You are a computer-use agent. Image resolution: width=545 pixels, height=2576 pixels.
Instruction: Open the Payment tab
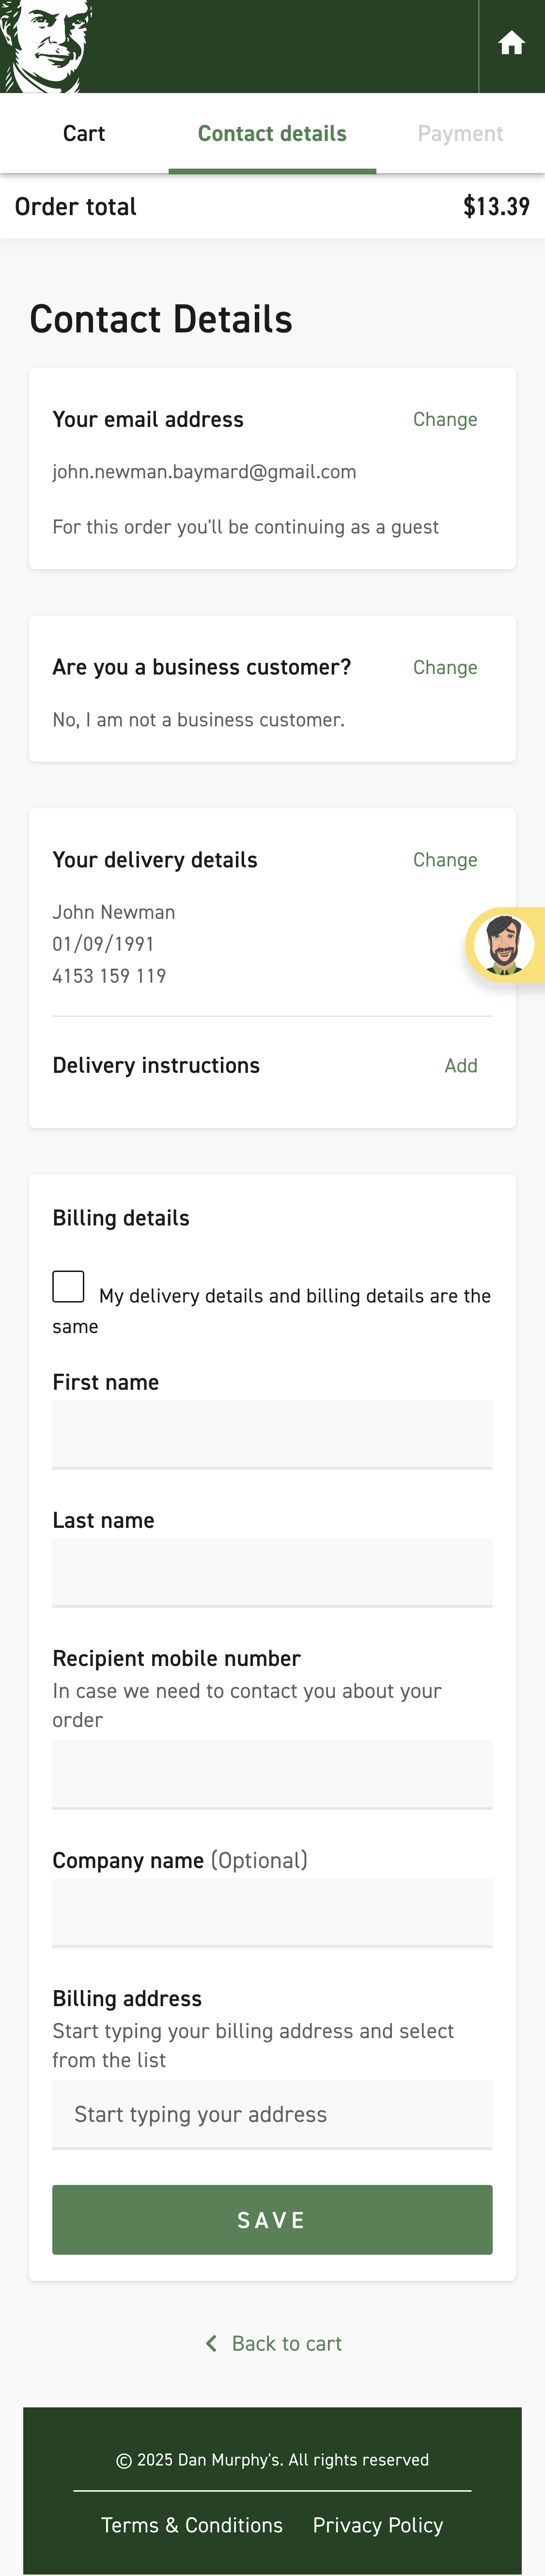tap(460, 133)
